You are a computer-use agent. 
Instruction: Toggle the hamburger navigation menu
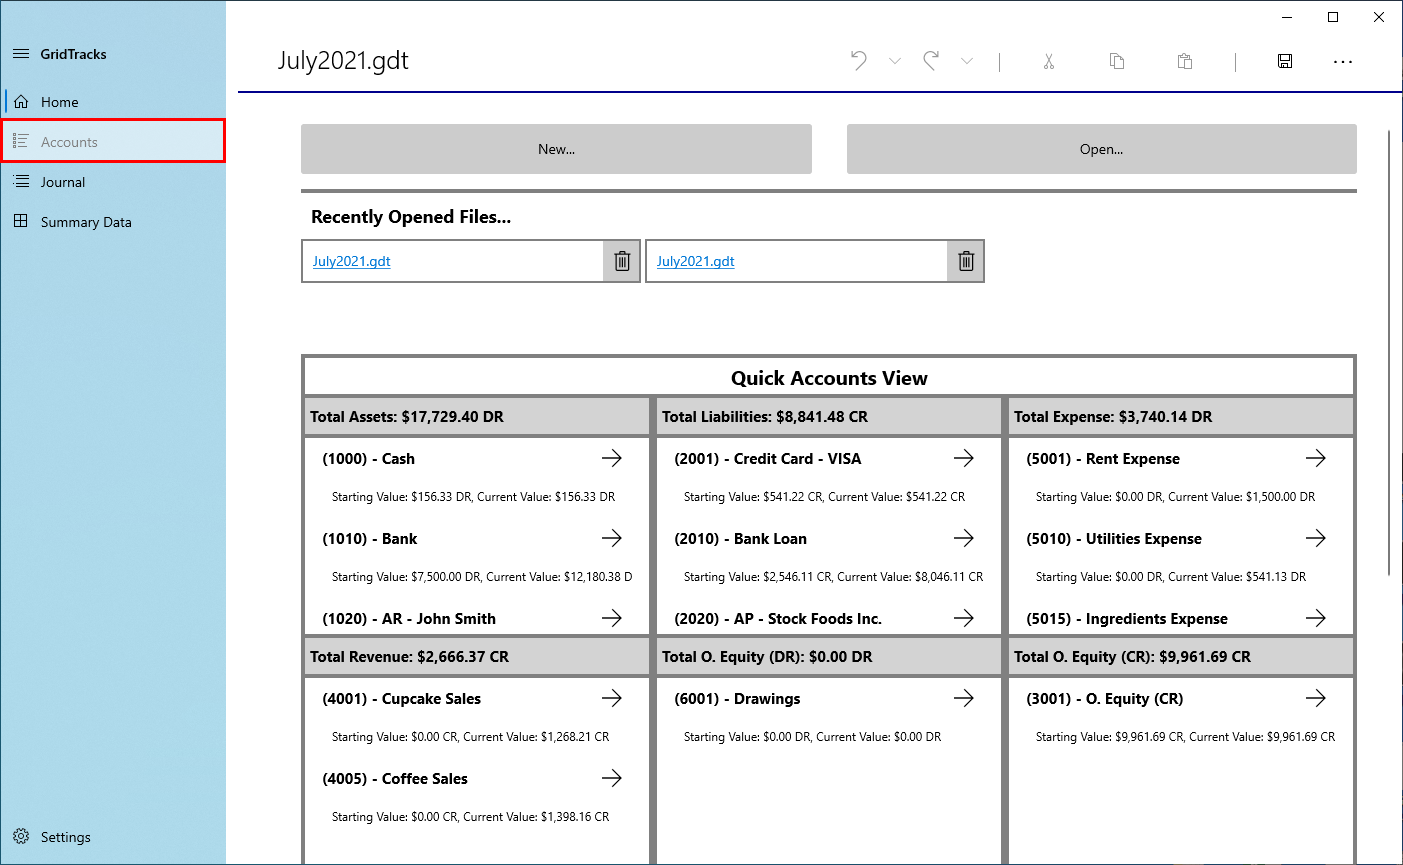(x=21, y=54)
